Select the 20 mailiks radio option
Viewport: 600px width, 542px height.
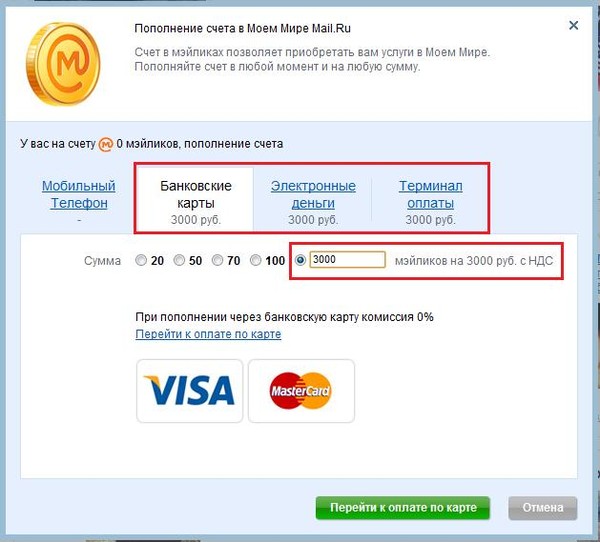click(x=141, y=261)
